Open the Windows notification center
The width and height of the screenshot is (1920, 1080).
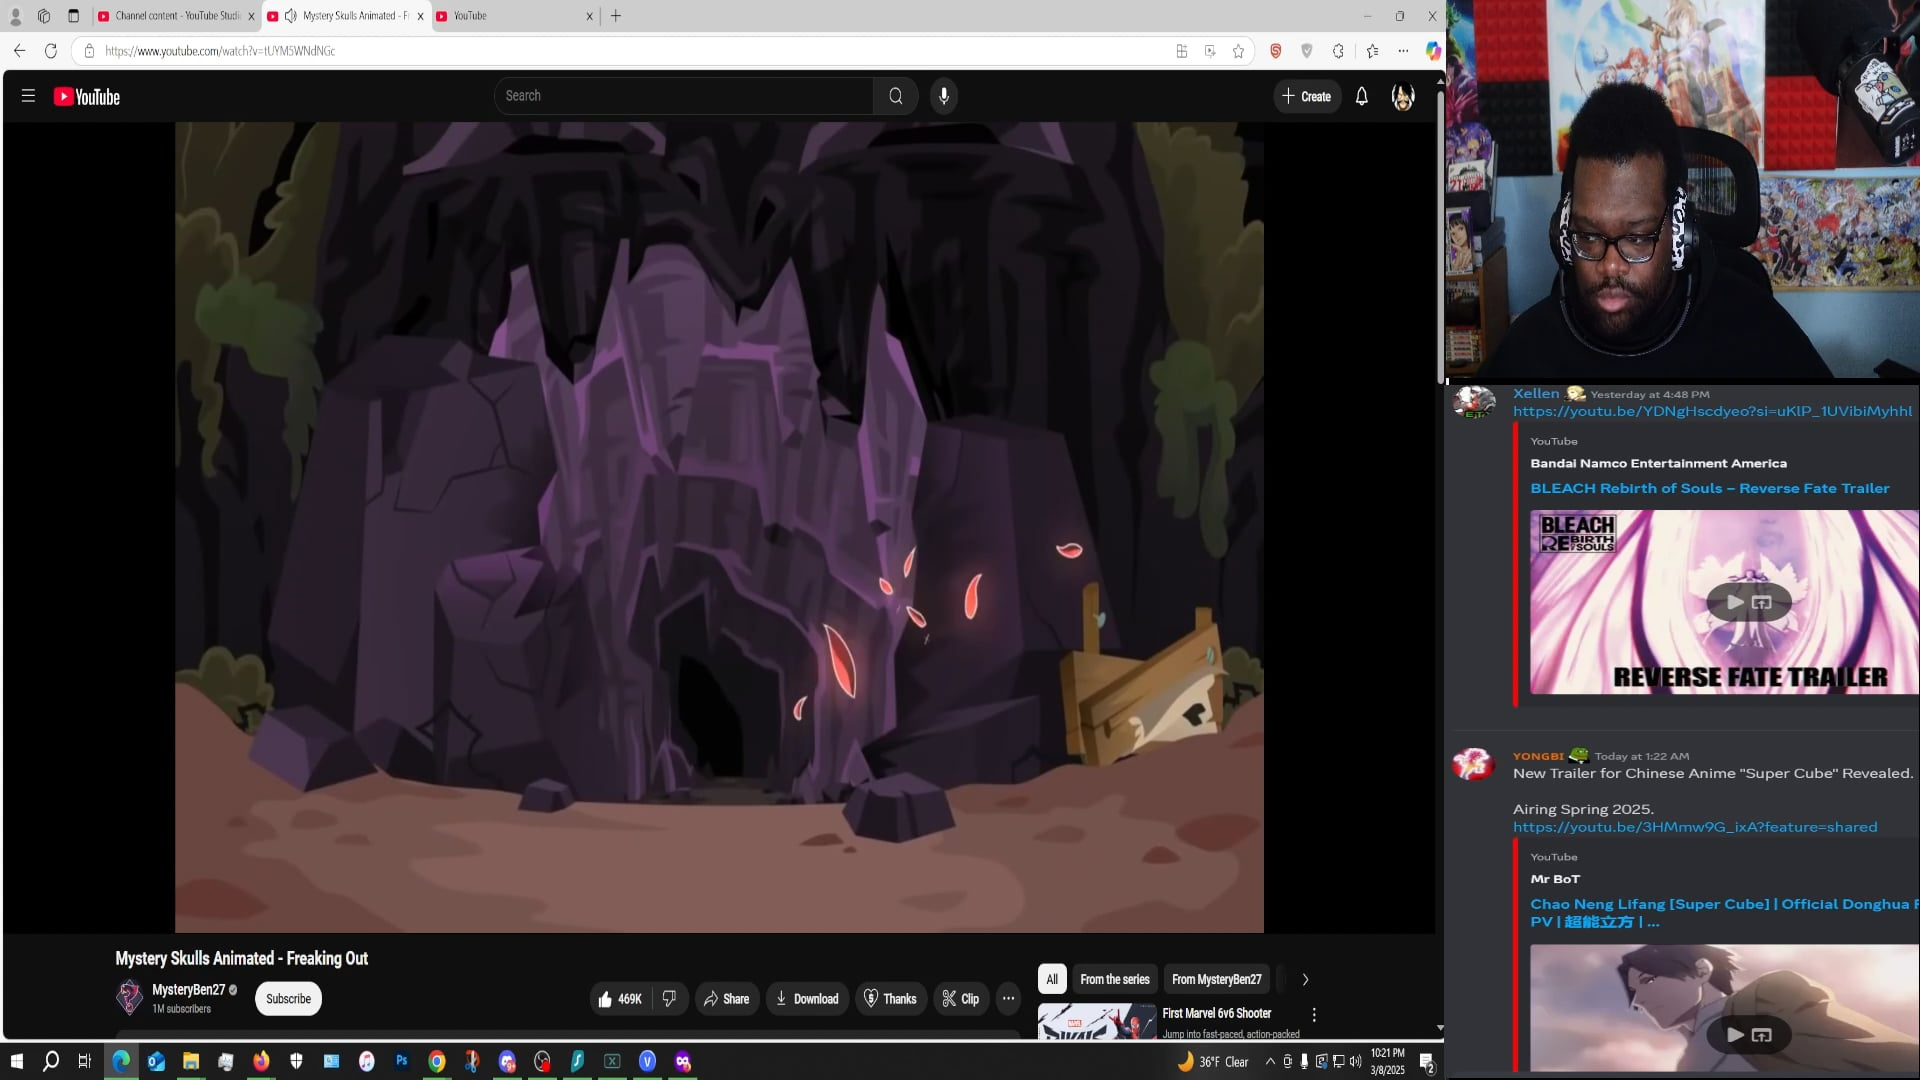pyautogui.click(x=1427, y=1062)
